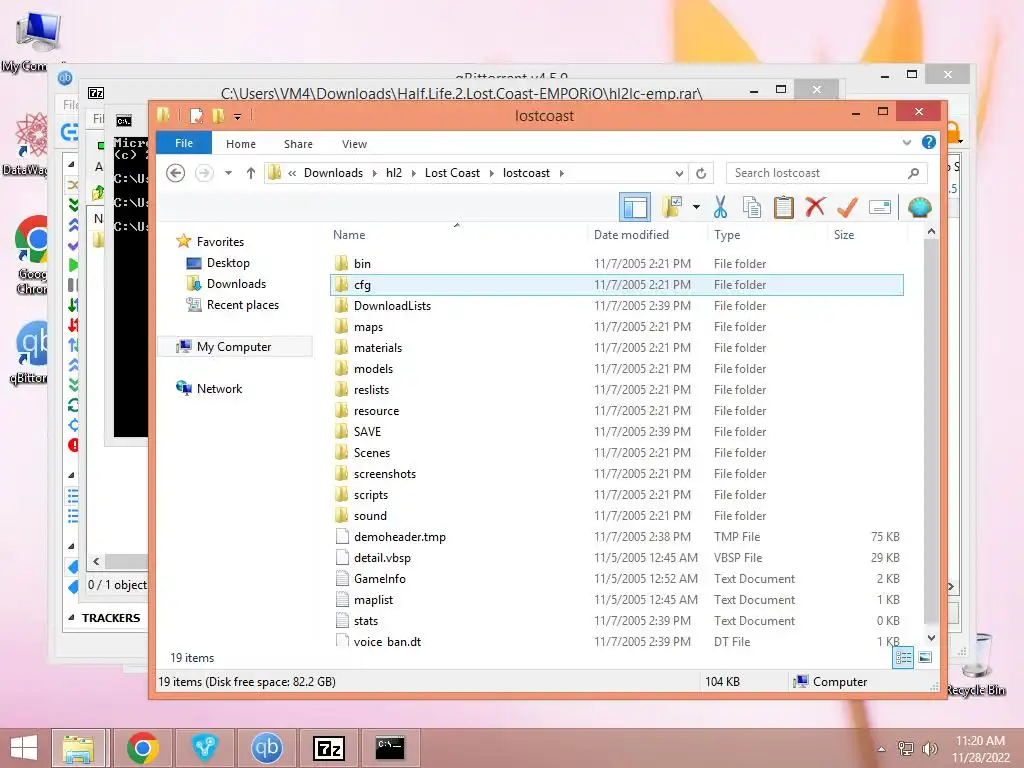Click the Forward navigation arrow

tap(204, 173)
